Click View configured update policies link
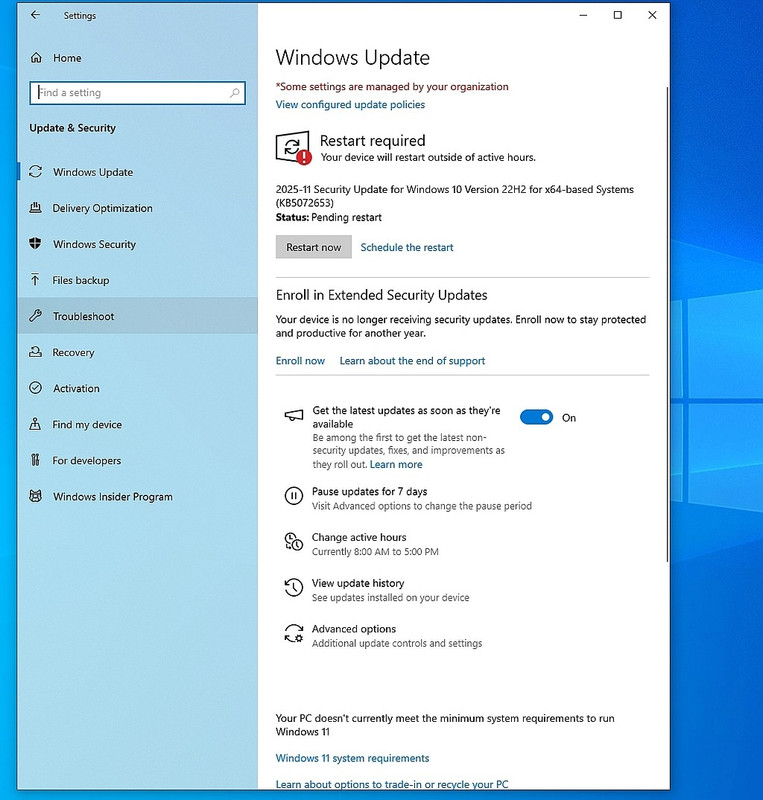The image size is (763, 800). tap(350, 105)
